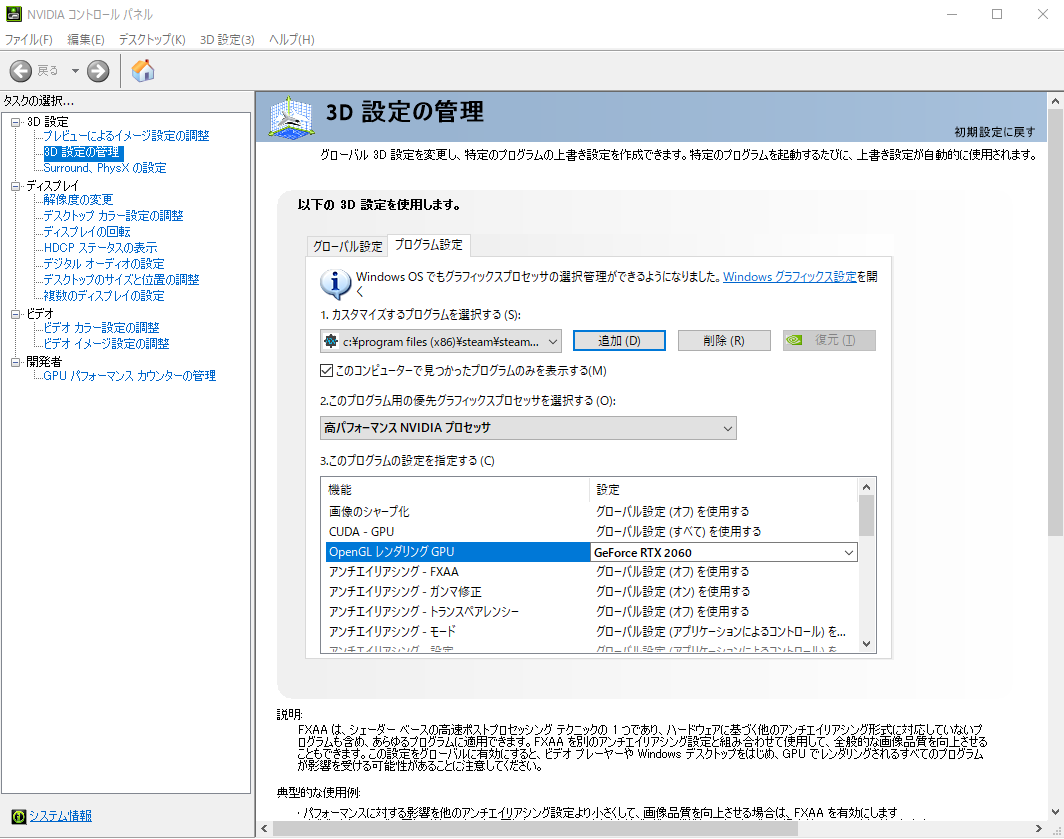Open GeForce RTX 2060 dropdown
Screen dimensions: 1064x839
[x=724, y=553]
